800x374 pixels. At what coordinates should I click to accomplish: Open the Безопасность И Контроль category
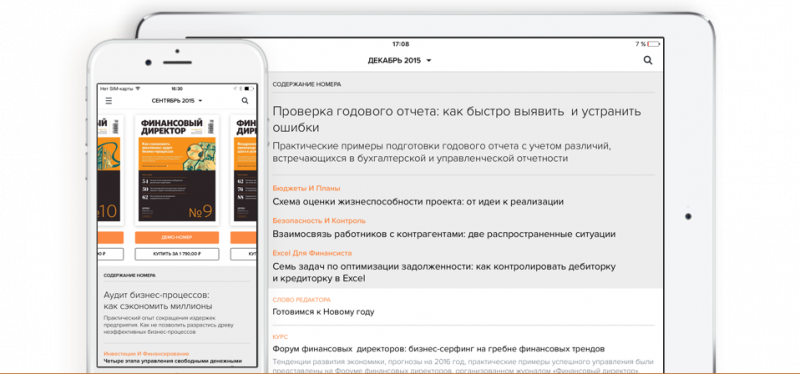click(319, 221)
